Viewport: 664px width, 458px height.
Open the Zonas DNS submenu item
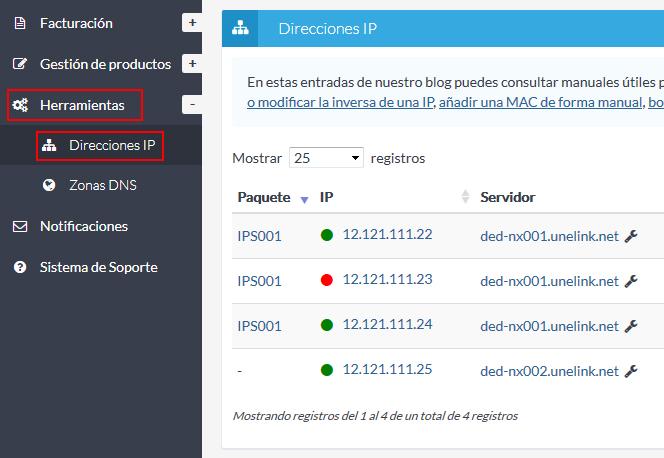tap(103, 185)
